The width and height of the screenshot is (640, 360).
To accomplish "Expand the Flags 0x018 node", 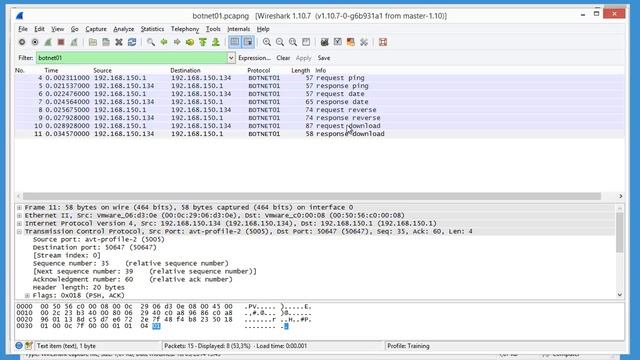I will (27, 296).
